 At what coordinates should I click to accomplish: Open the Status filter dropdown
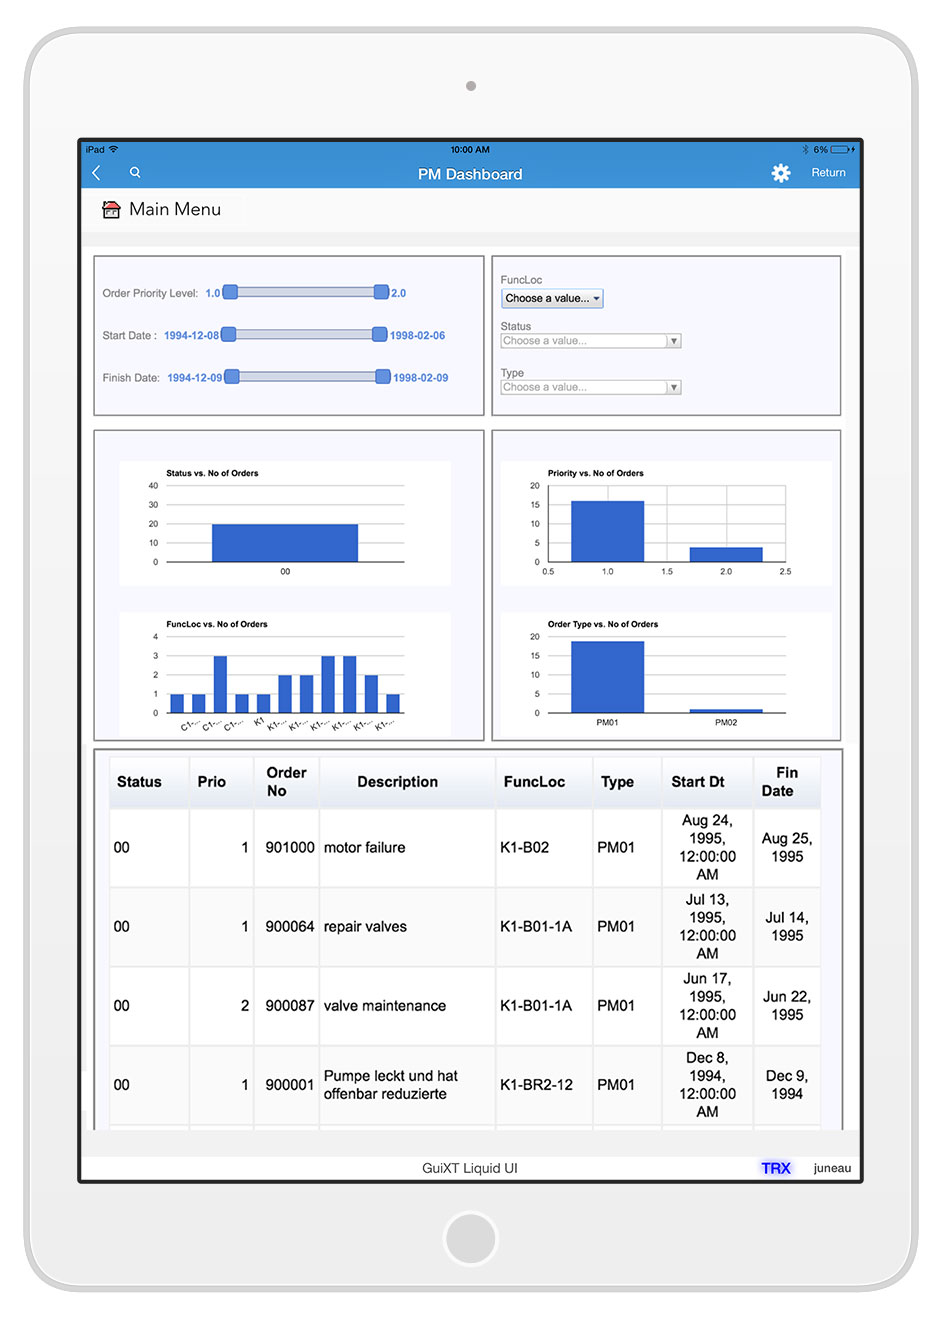pos(590,341)
